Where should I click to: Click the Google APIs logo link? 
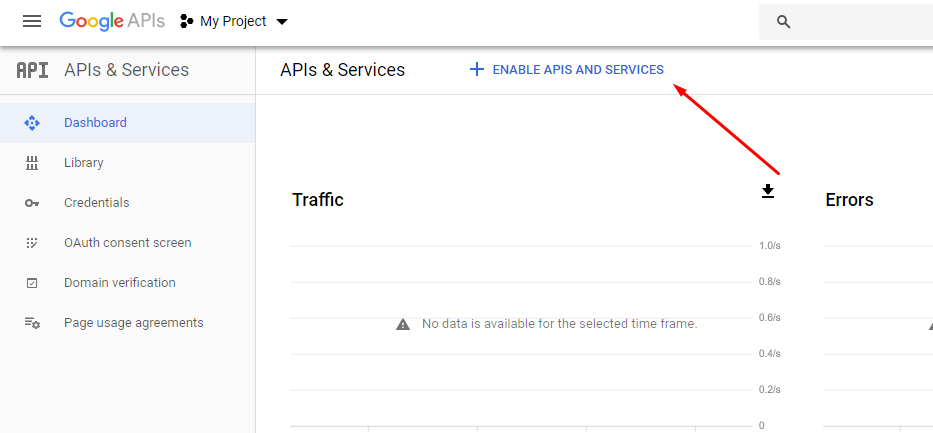click(110, 21)
